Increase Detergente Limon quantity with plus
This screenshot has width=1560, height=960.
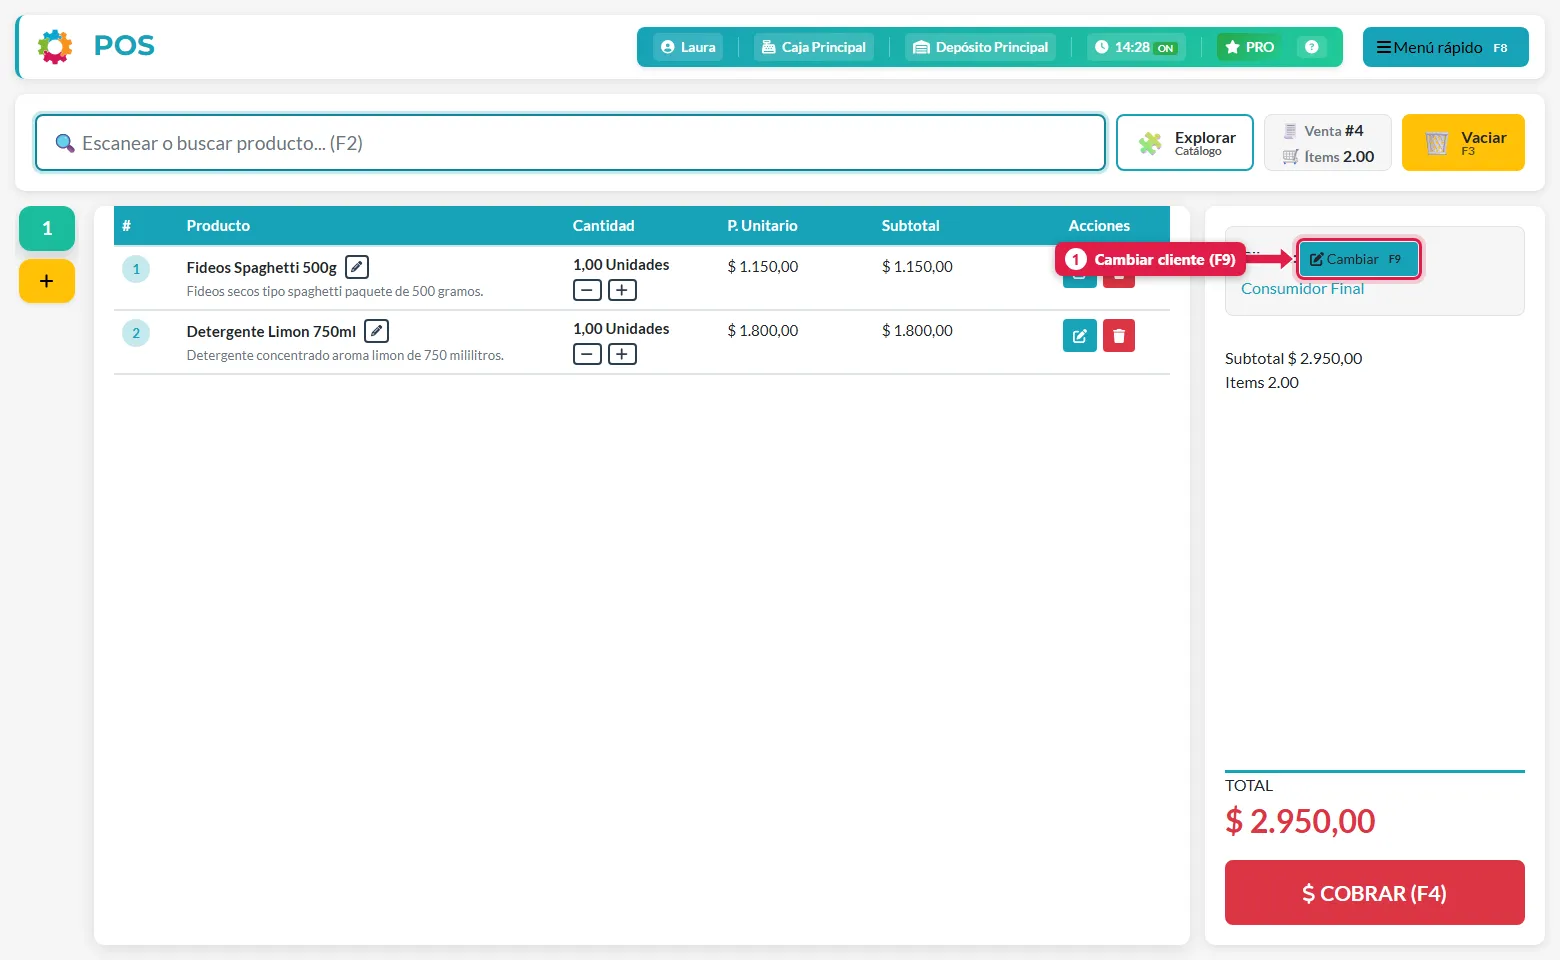[x=622, y=354]
